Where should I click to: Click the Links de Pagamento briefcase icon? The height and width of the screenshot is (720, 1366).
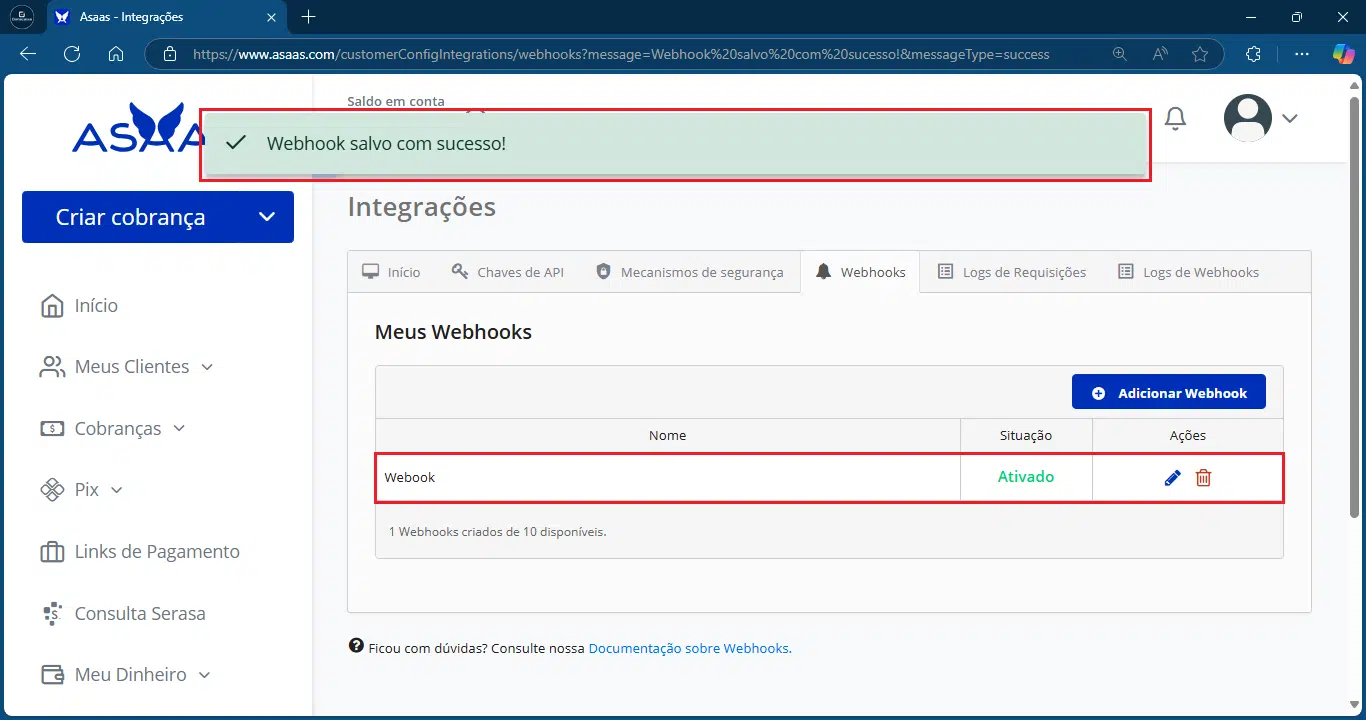[x=51, y=552]
